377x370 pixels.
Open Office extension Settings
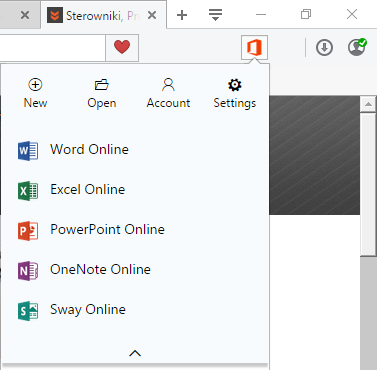pos(235,93)
